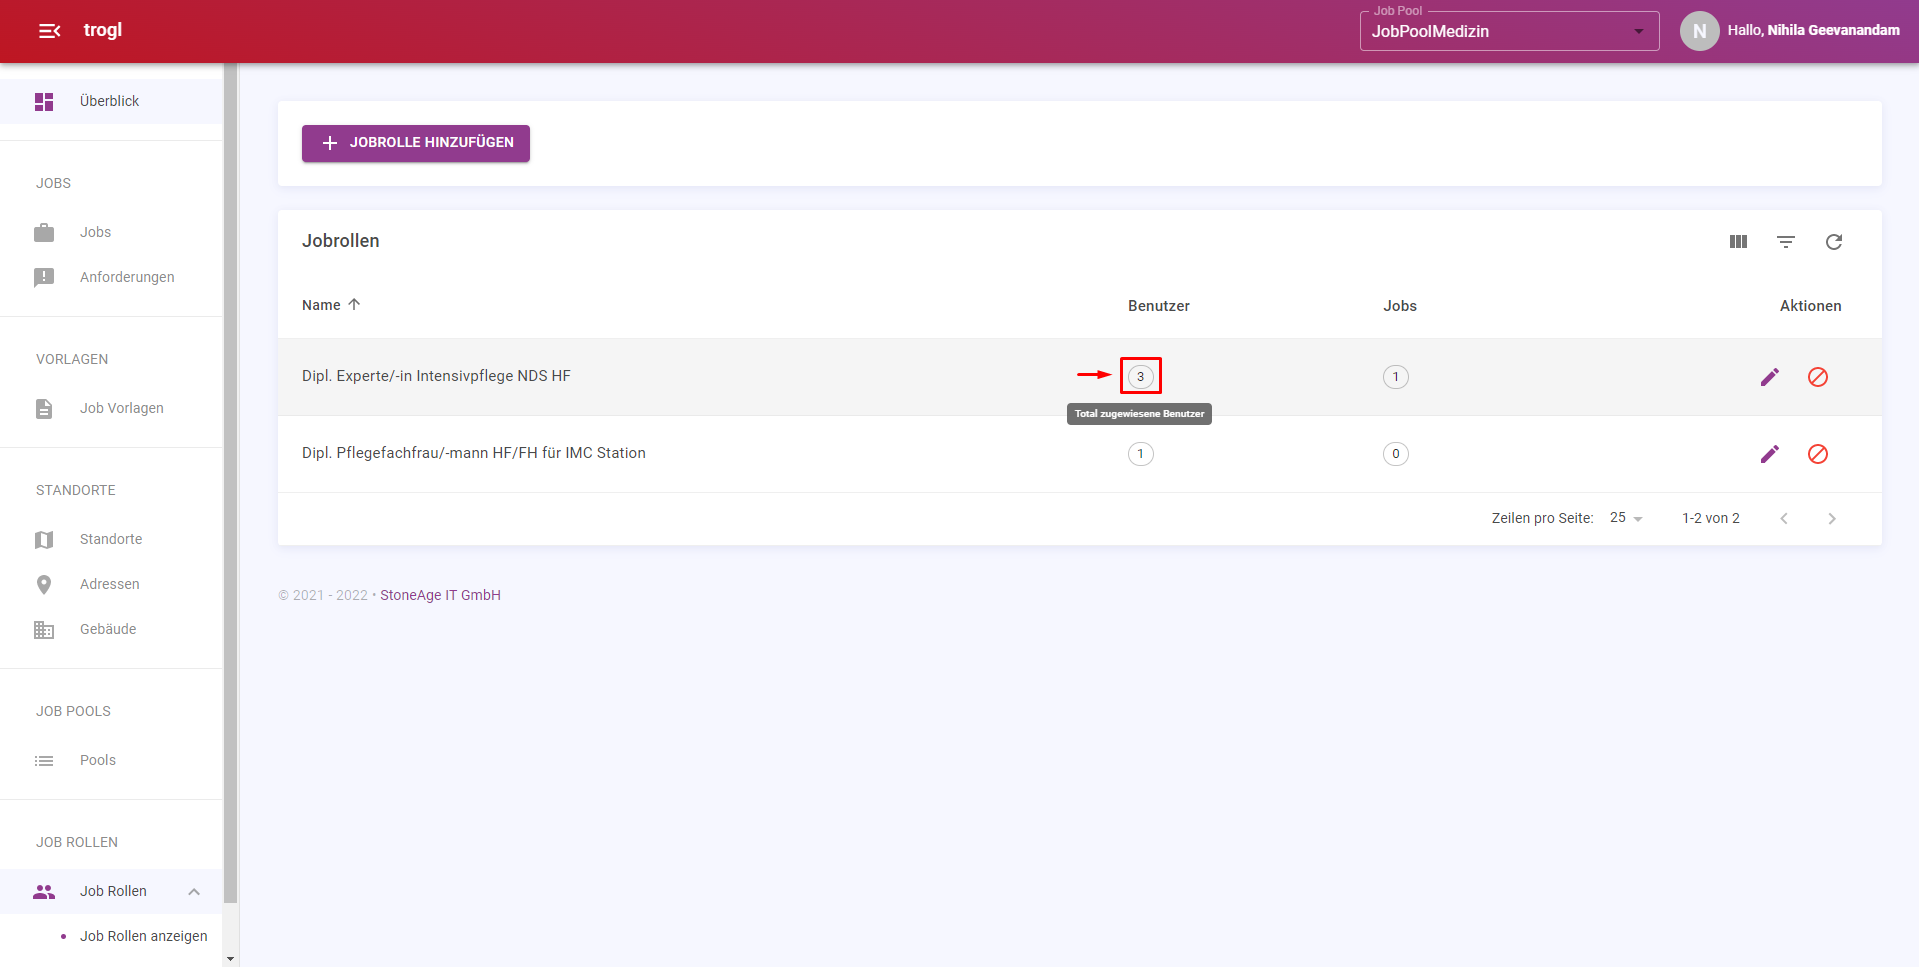The height and width of the screenshot is (967, 1919).
Task: Open the filter icon in the Jobrollen table
Action: click(1786, 241)
